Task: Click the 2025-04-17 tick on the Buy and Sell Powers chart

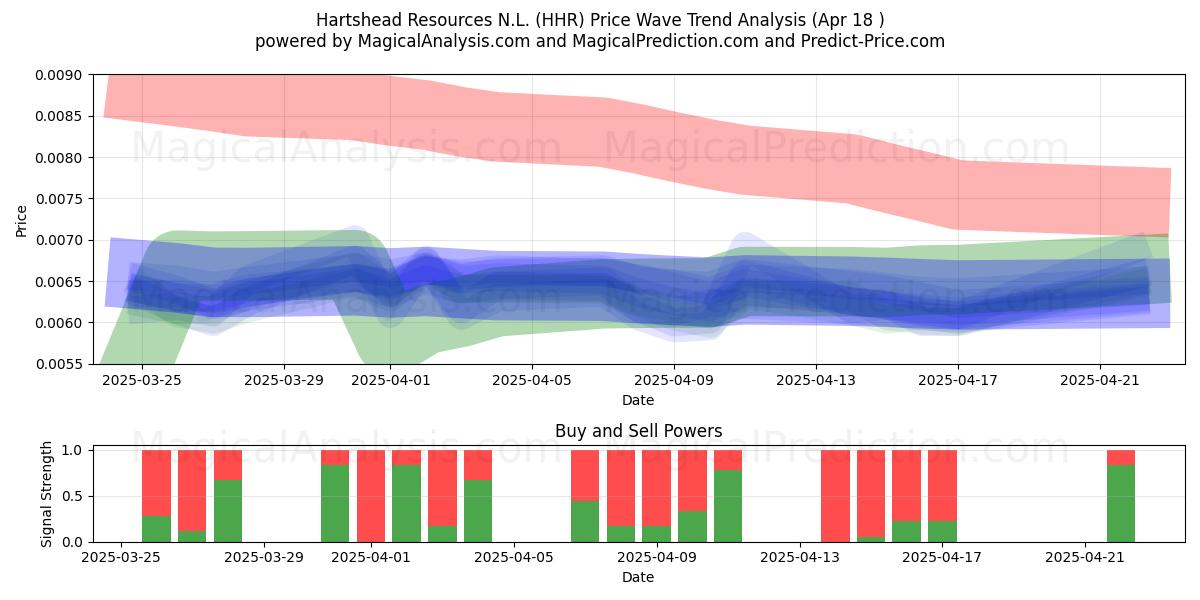Action: point(942,558)
